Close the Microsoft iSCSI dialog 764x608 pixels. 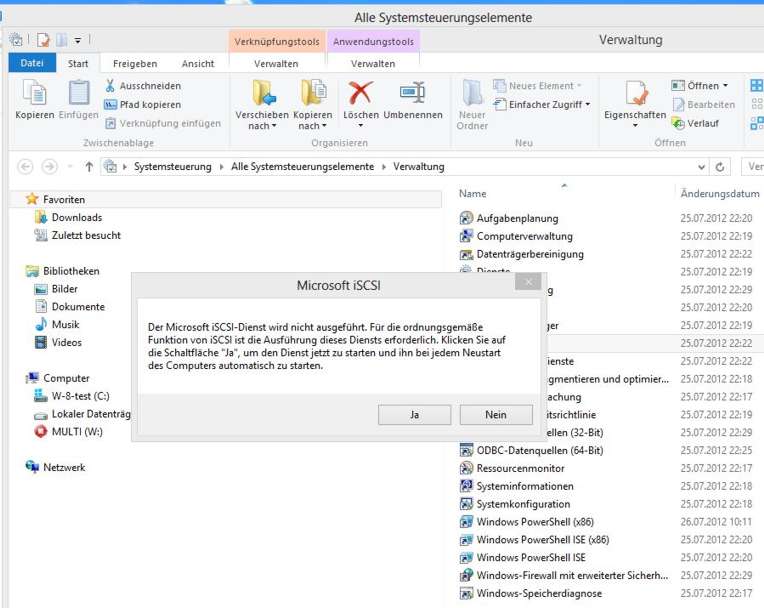click(x=528, y=282)
